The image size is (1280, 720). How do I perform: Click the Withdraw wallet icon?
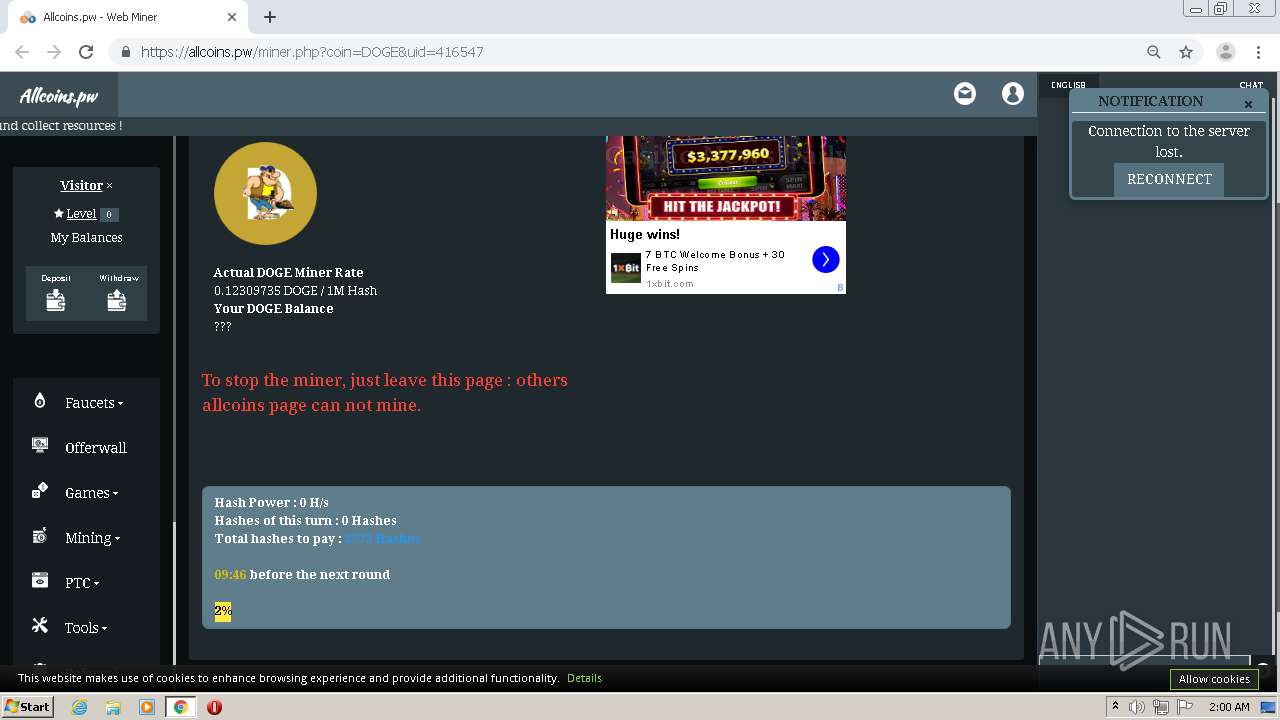[117, 300]
